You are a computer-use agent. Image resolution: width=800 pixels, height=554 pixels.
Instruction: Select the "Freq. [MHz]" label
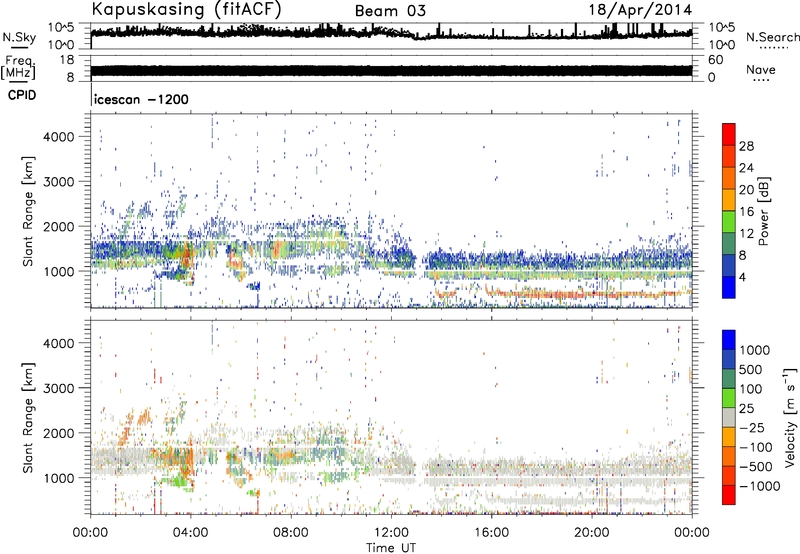tap(18, 67)
